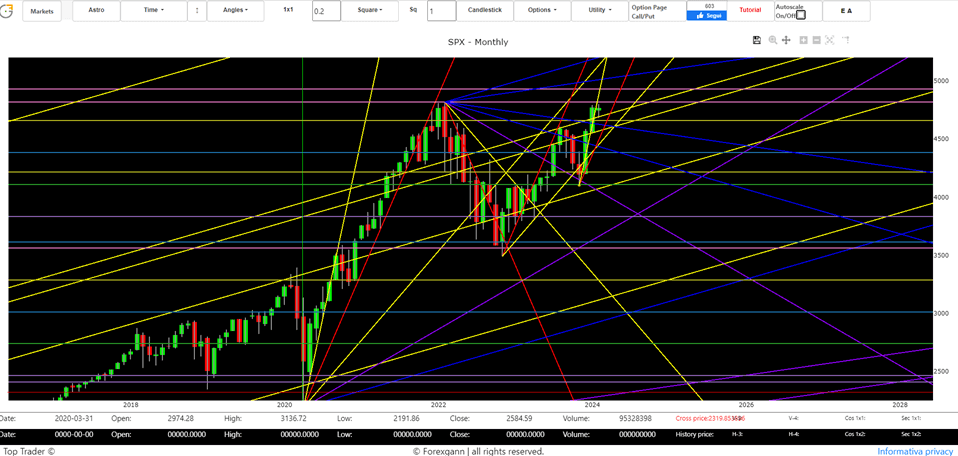This screenshot has width=958, height=456.
Task: Click the Markets button
Action: click(x=42, y=11)
